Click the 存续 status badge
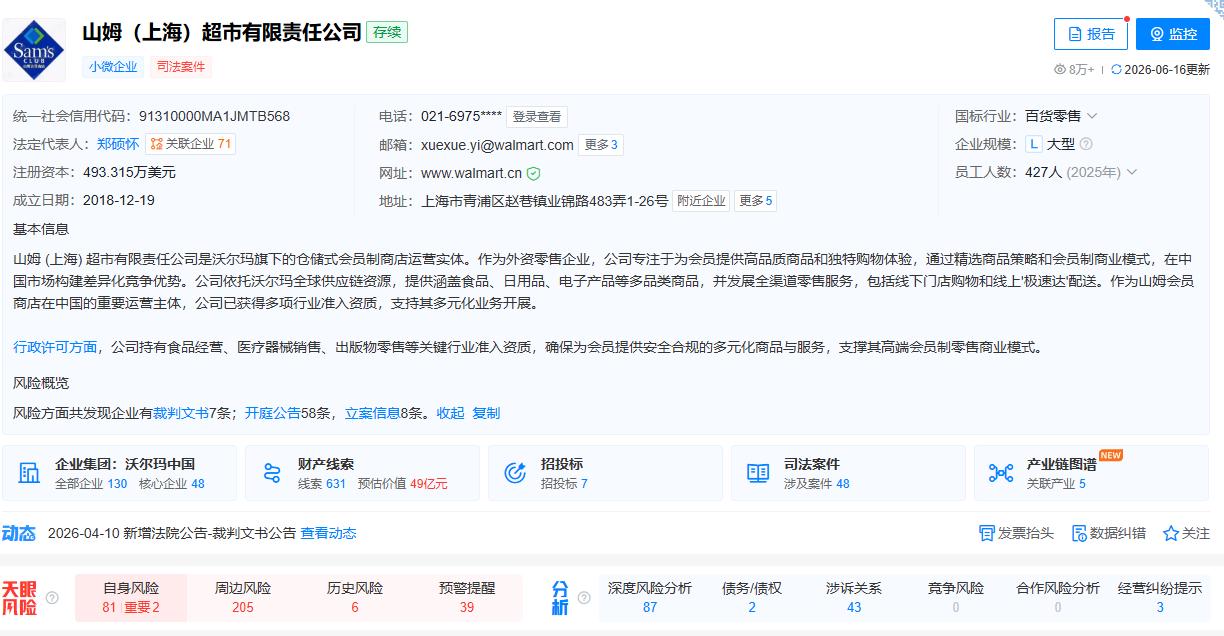This screenshot has width=1224, height=636. (387, 32)
